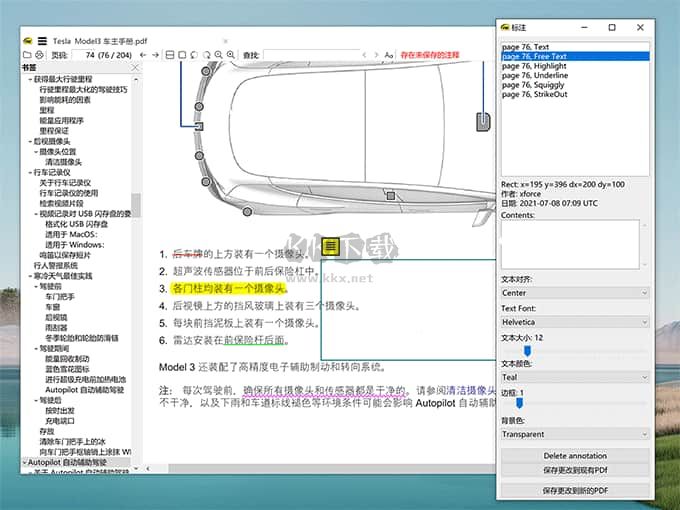Select 'page 76, Underline' annotation entry
Screen dimensions: 680x510
point(575,75)
